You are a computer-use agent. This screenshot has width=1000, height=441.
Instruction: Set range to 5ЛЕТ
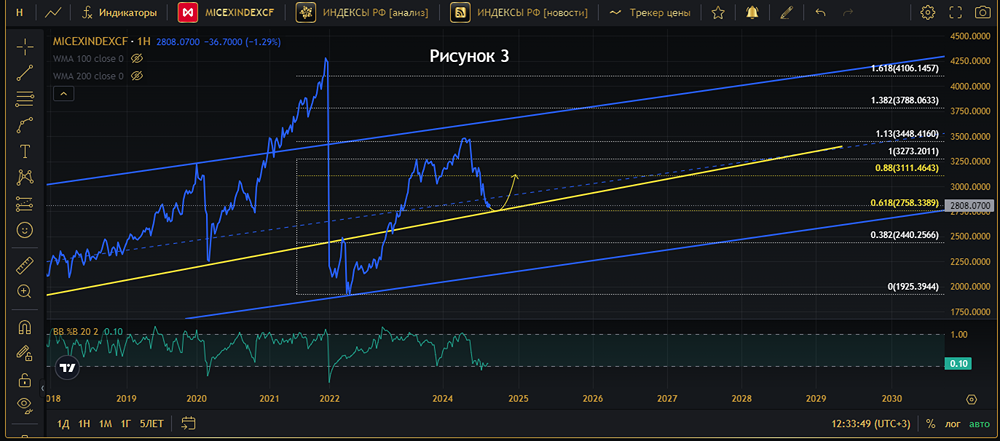[151, 423]
